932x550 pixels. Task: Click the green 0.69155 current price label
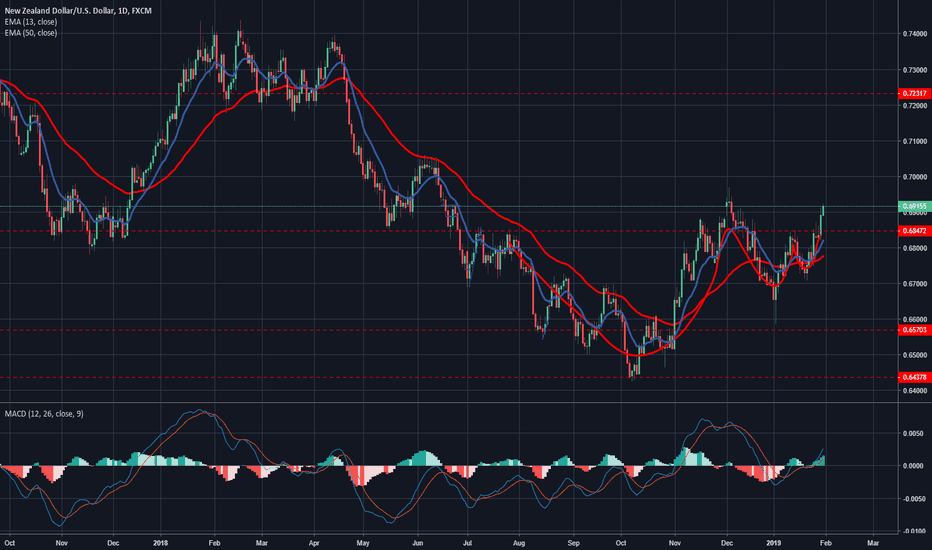(914, 206)
